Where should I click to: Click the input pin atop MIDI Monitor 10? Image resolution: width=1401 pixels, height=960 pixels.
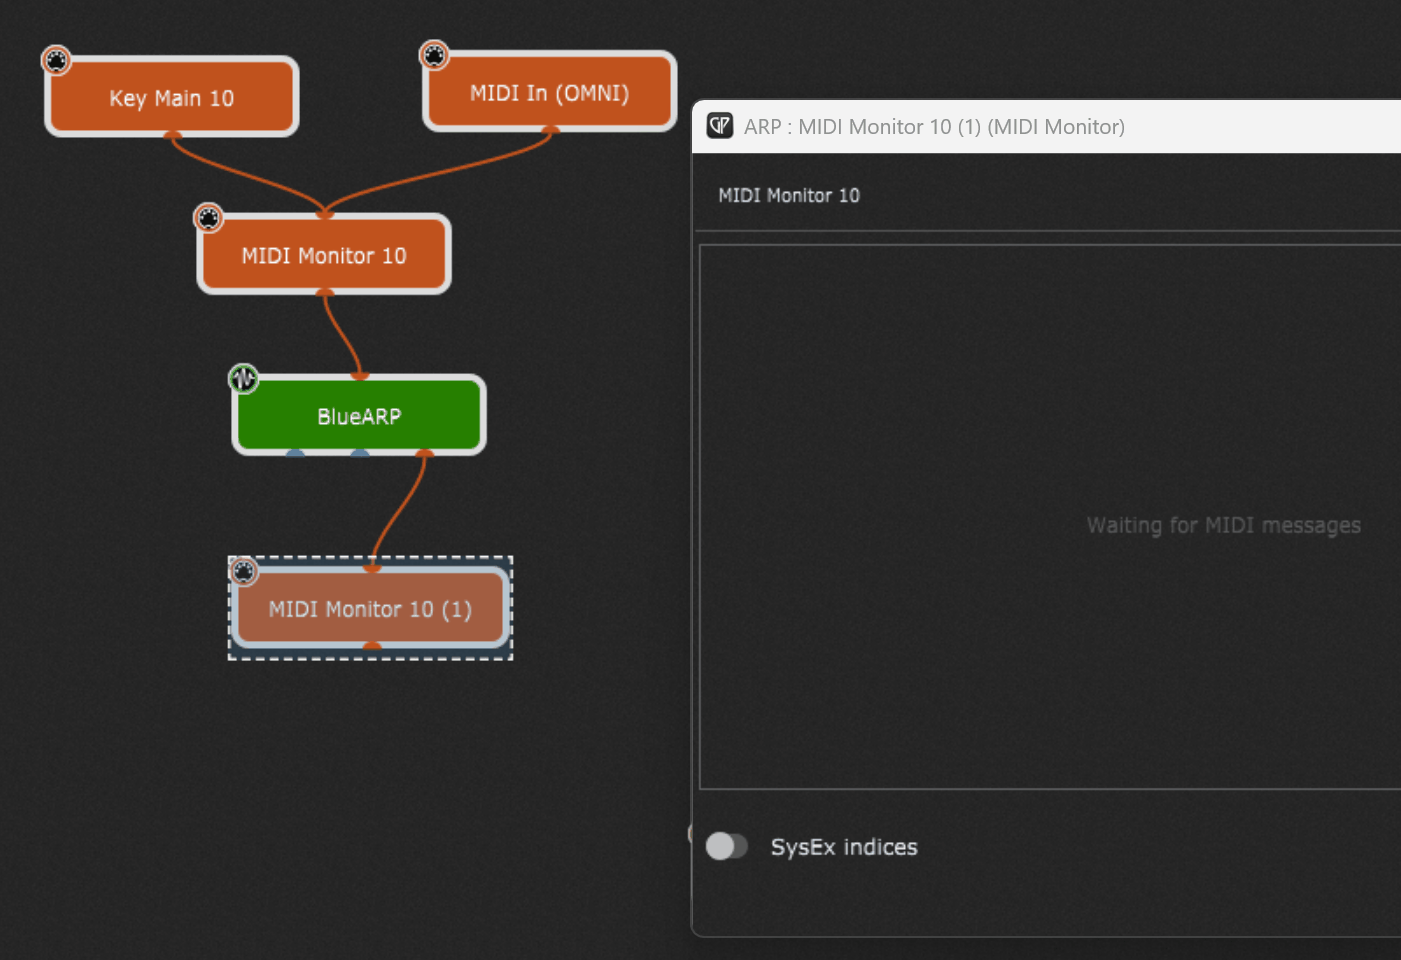coord(324,214)
